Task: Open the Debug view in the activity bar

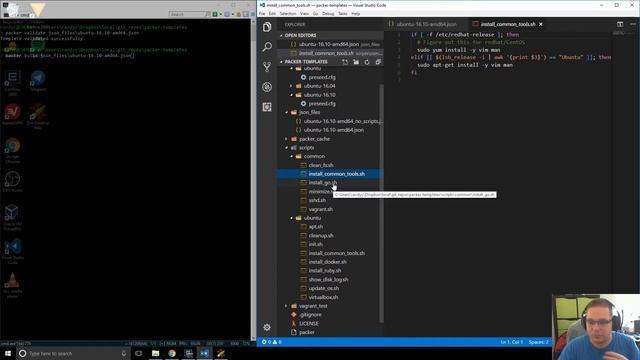Action: 267,87
